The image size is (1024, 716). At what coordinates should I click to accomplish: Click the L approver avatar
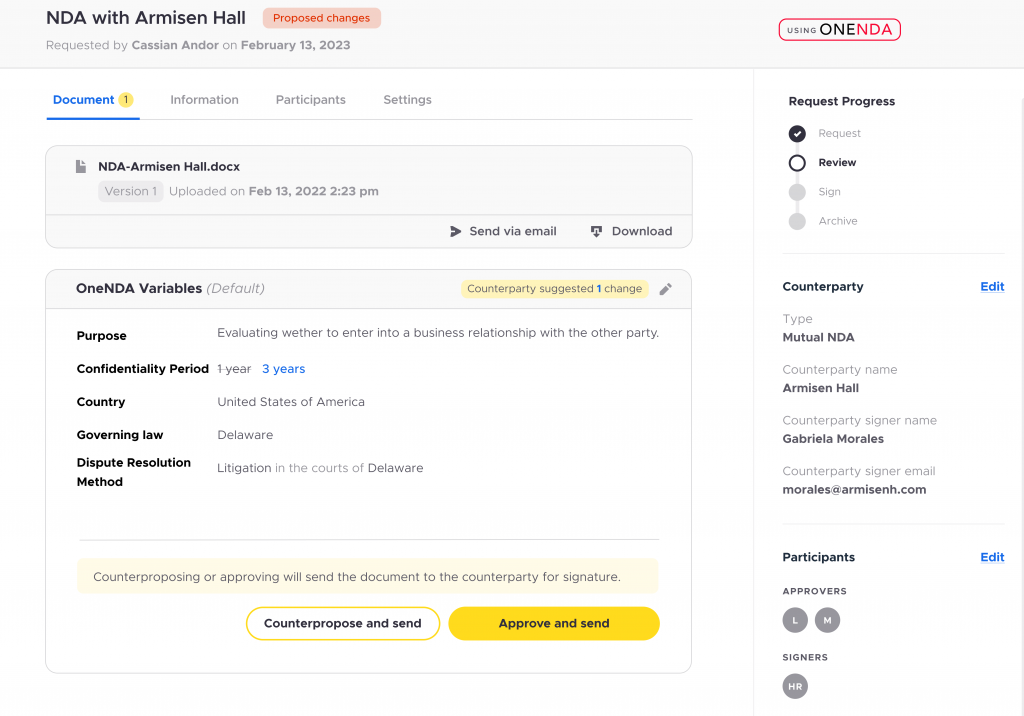(795, 620)
